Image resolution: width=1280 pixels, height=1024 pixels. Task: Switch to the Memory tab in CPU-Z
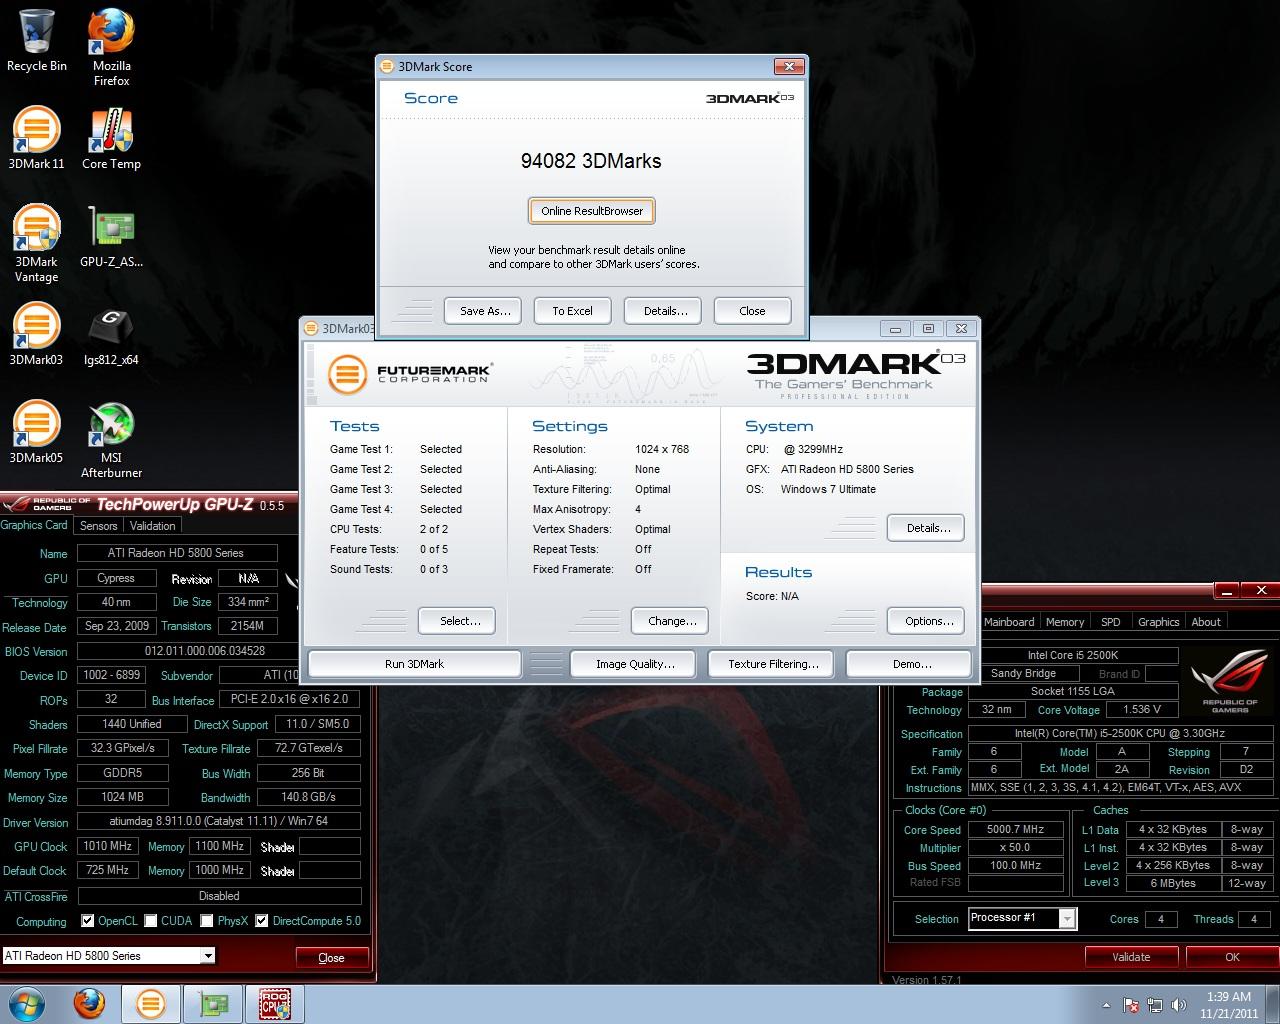(1065, 622)
